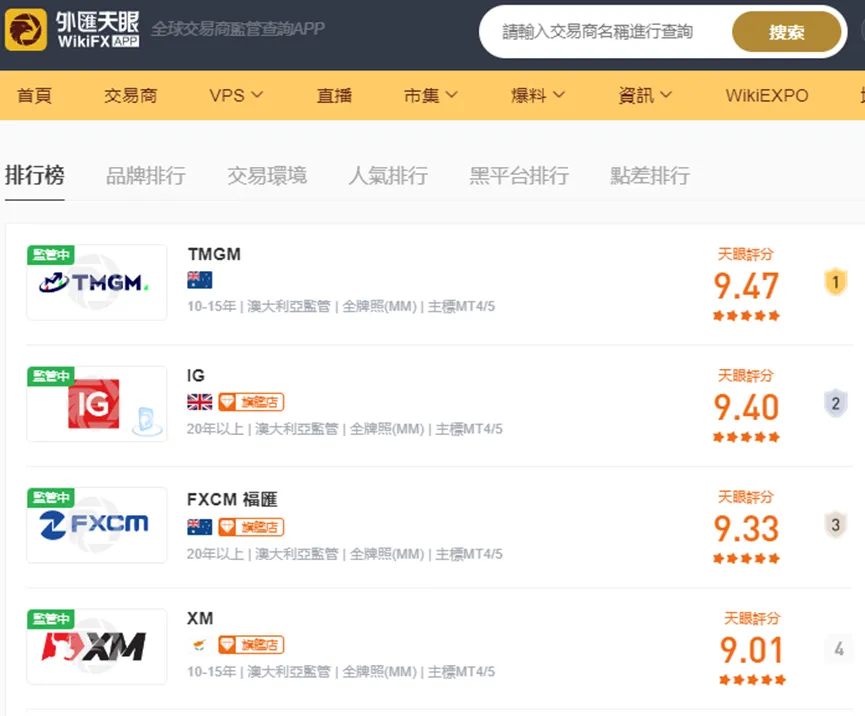Click the rank 4 number badge

coord(839,649)
